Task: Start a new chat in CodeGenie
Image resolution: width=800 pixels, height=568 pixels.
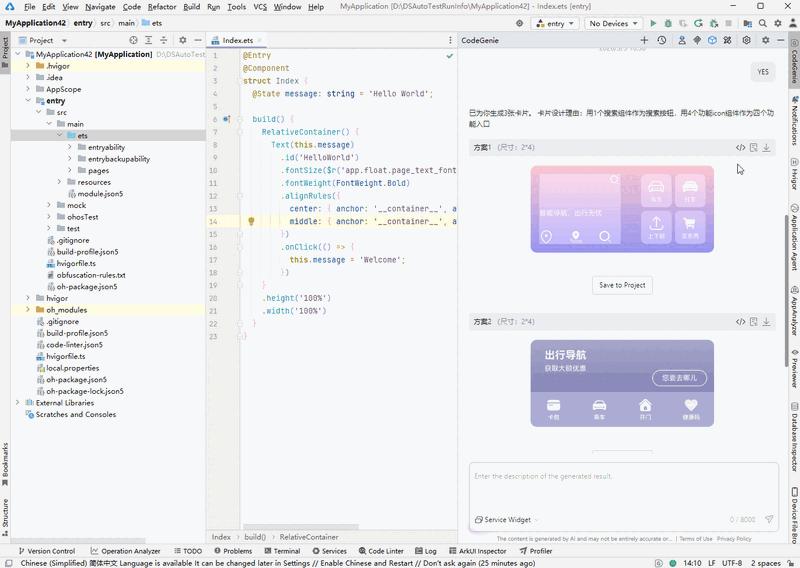Action: [x=644, y=40]
